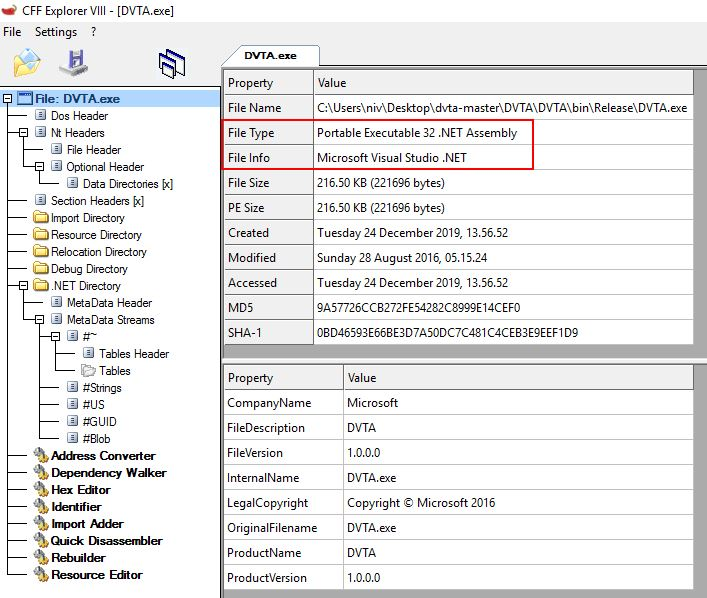The height and width of the screenshot is (598, 707).
Task: Click the multiple windows toolbar icon
Action: coord(172,64)
